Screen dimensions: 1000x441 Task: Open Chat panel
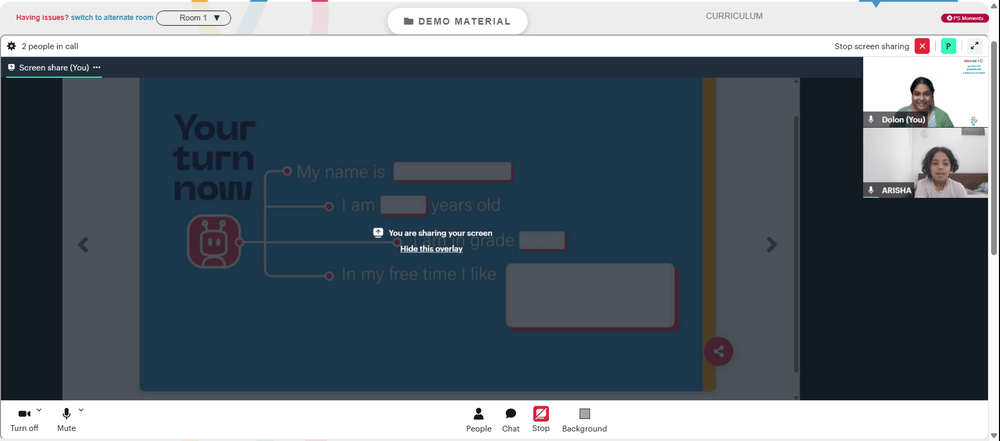511,421
